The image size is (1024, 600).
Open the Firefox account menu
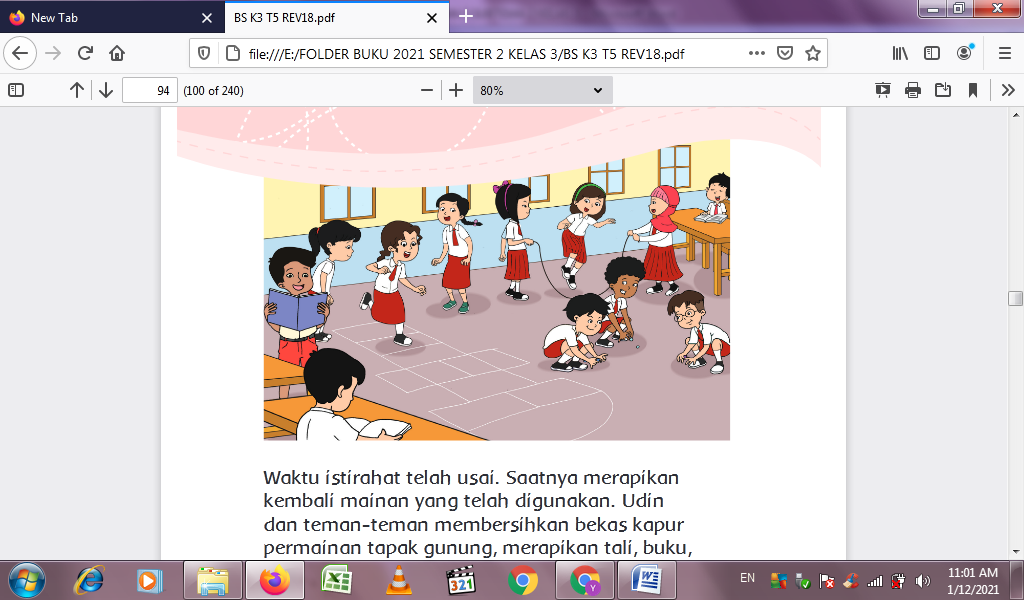pyautogui.click(x=965, y=54)
